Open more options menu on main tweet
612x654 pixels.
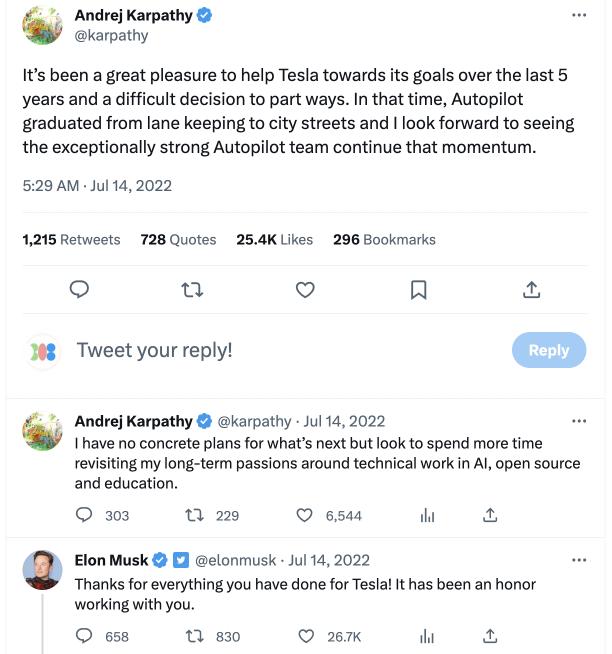coord(579,16)
